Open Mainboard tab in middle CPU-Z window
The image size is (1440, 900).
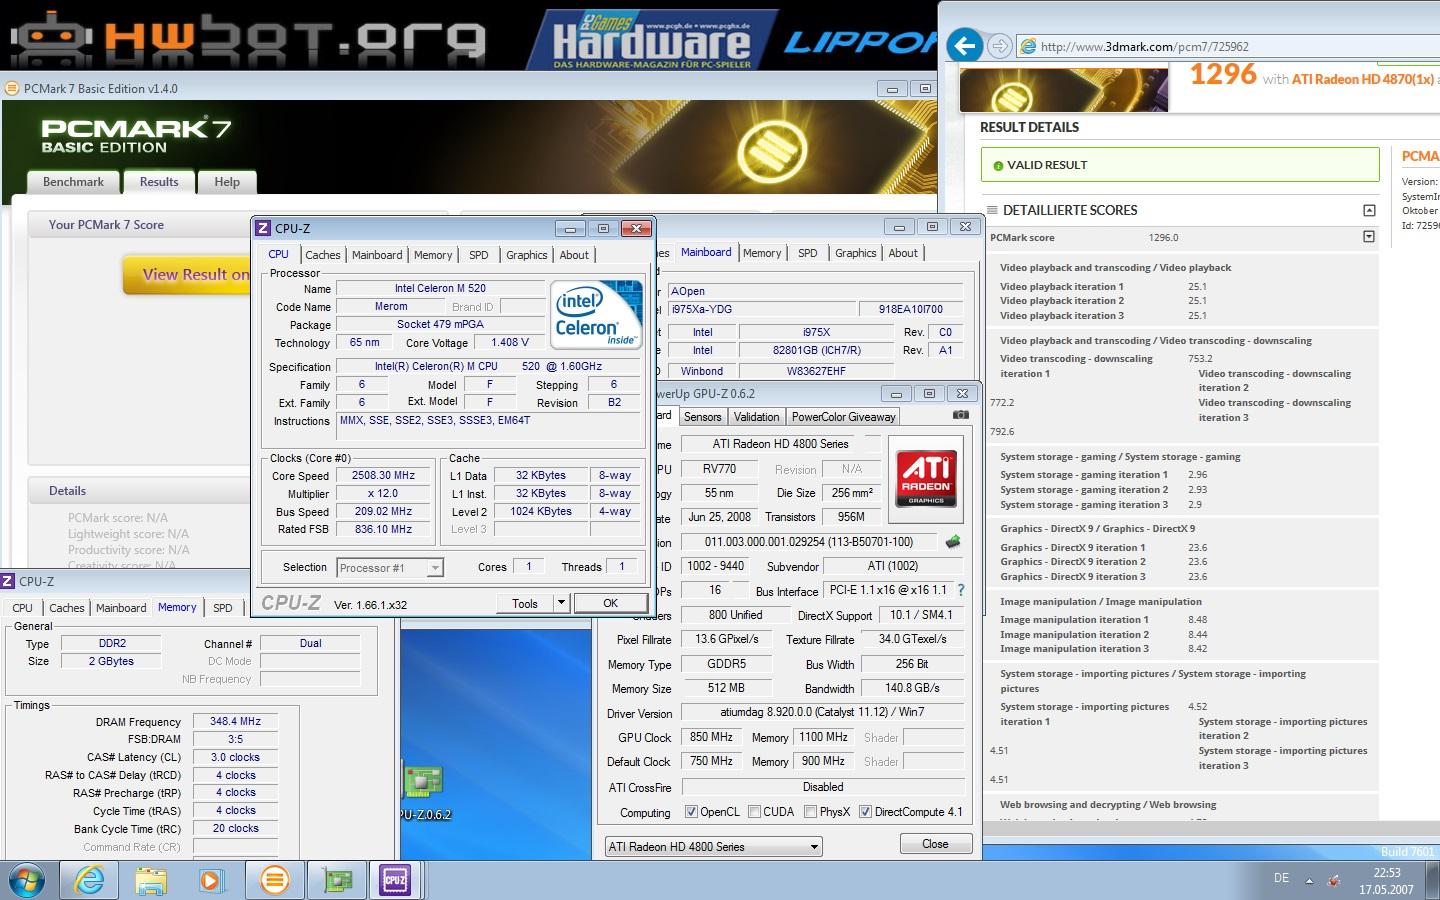[x=706, y=252]
